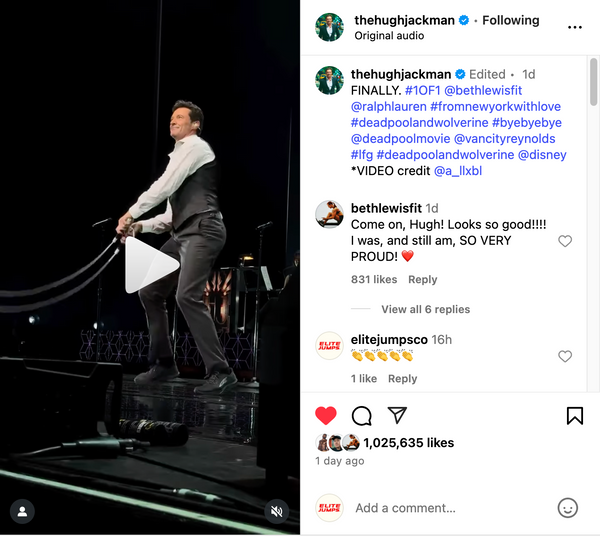Share post via paper plane icon

point(397,415)
